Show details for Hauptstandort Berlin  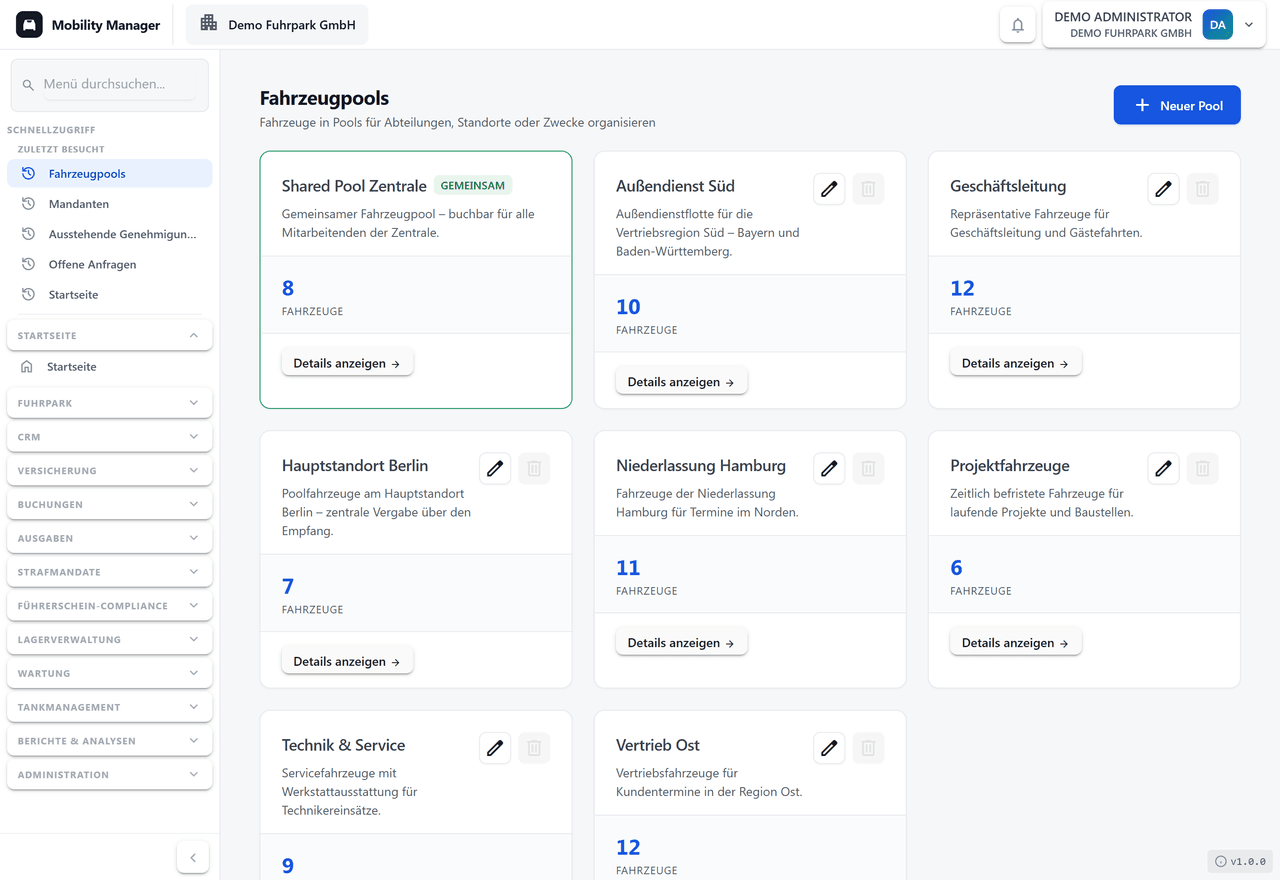[347, 661]
